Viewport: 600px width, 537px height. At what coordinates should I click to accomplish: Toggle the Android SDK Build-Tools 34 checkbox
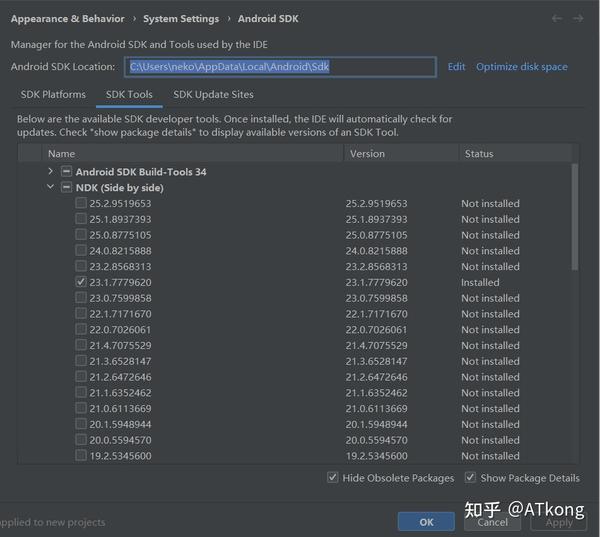pyautogui.click(x=66, y=172)
